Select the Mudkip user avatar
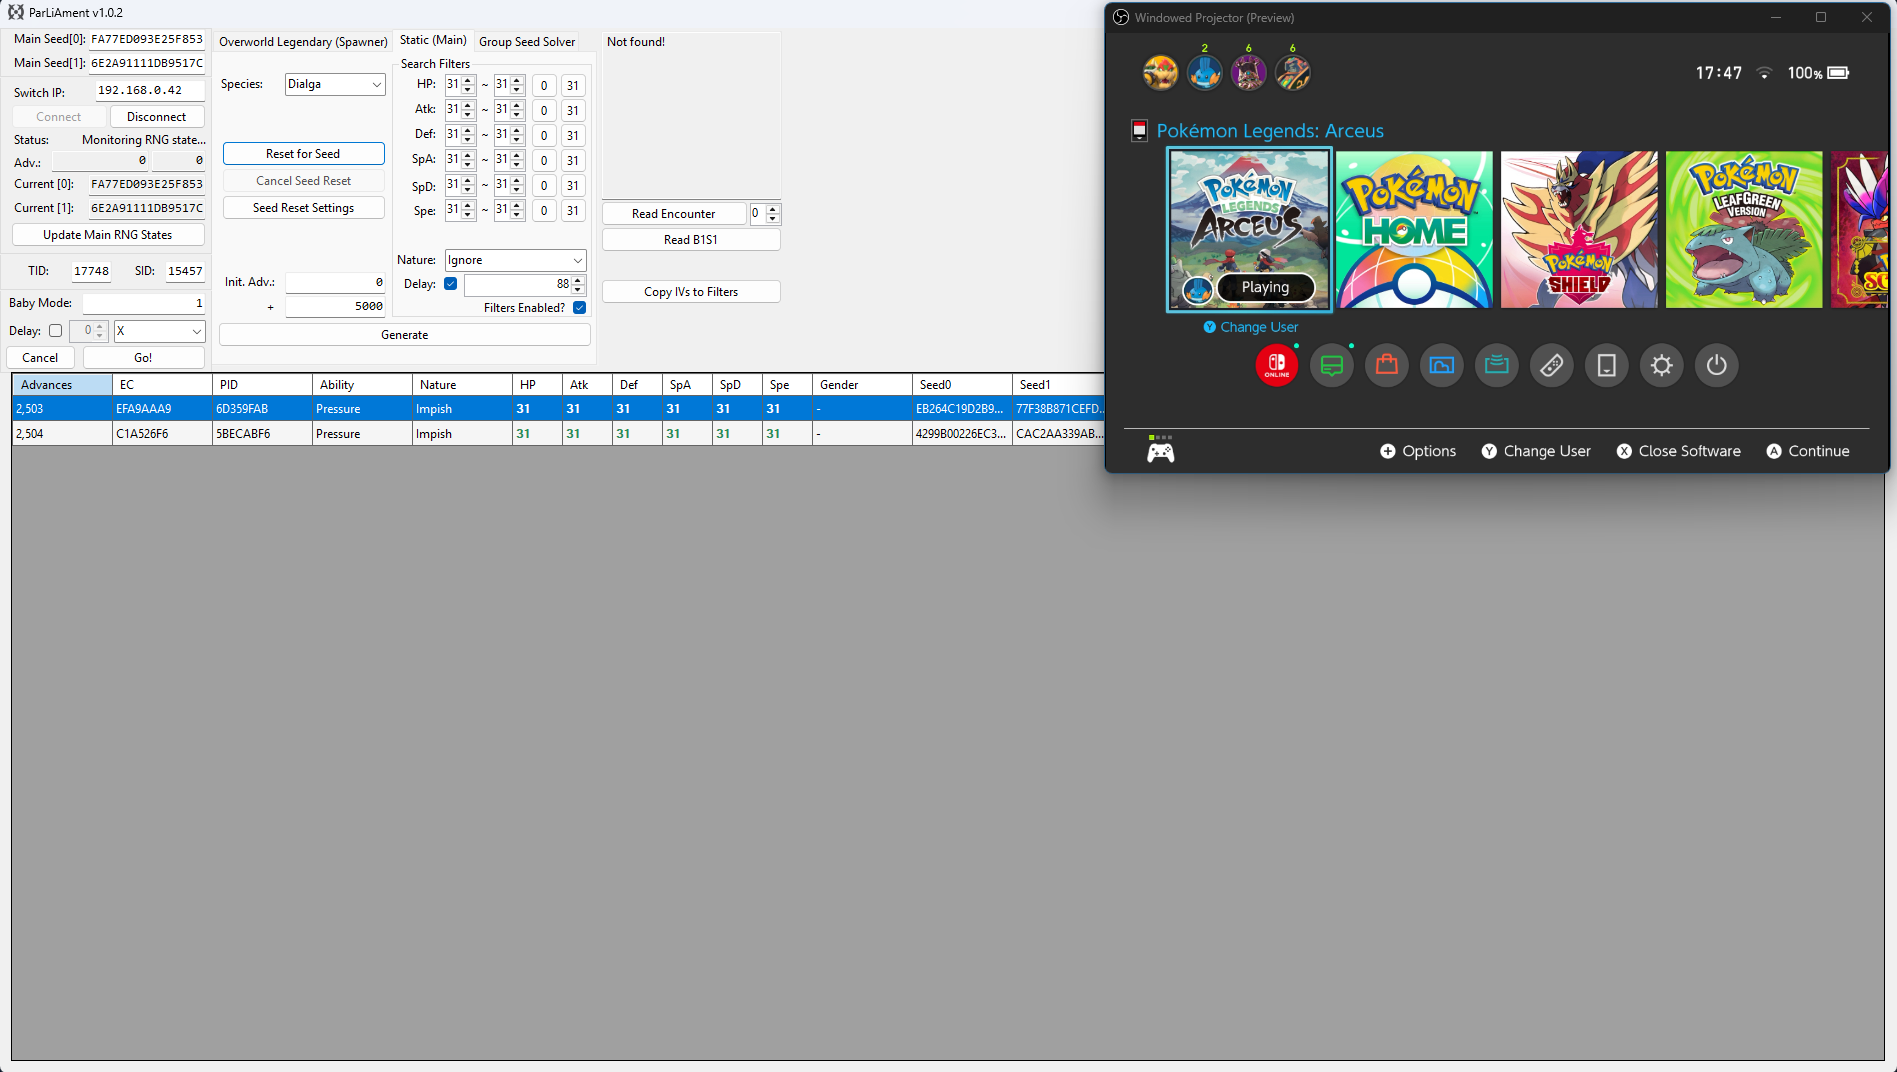1897x1072 pixels. point(1204,73)
